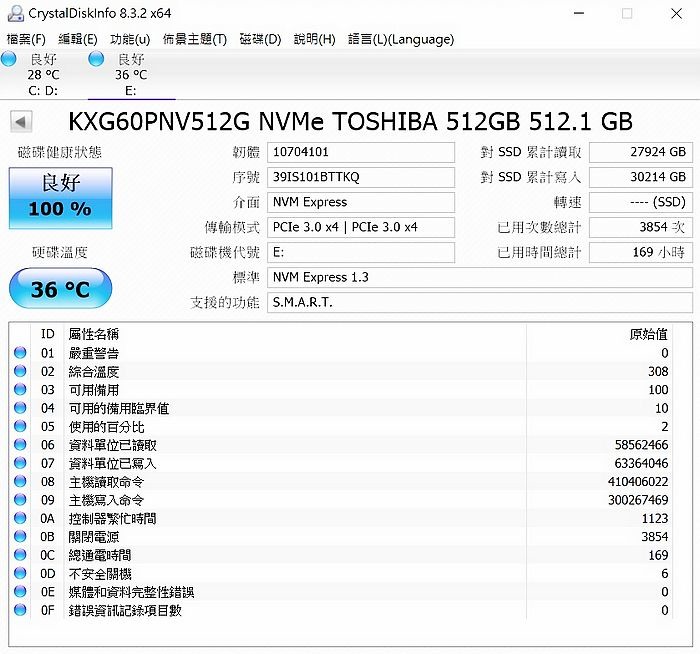Click the ID column header
Screen dimensions: 700x654
coord(47,334)
